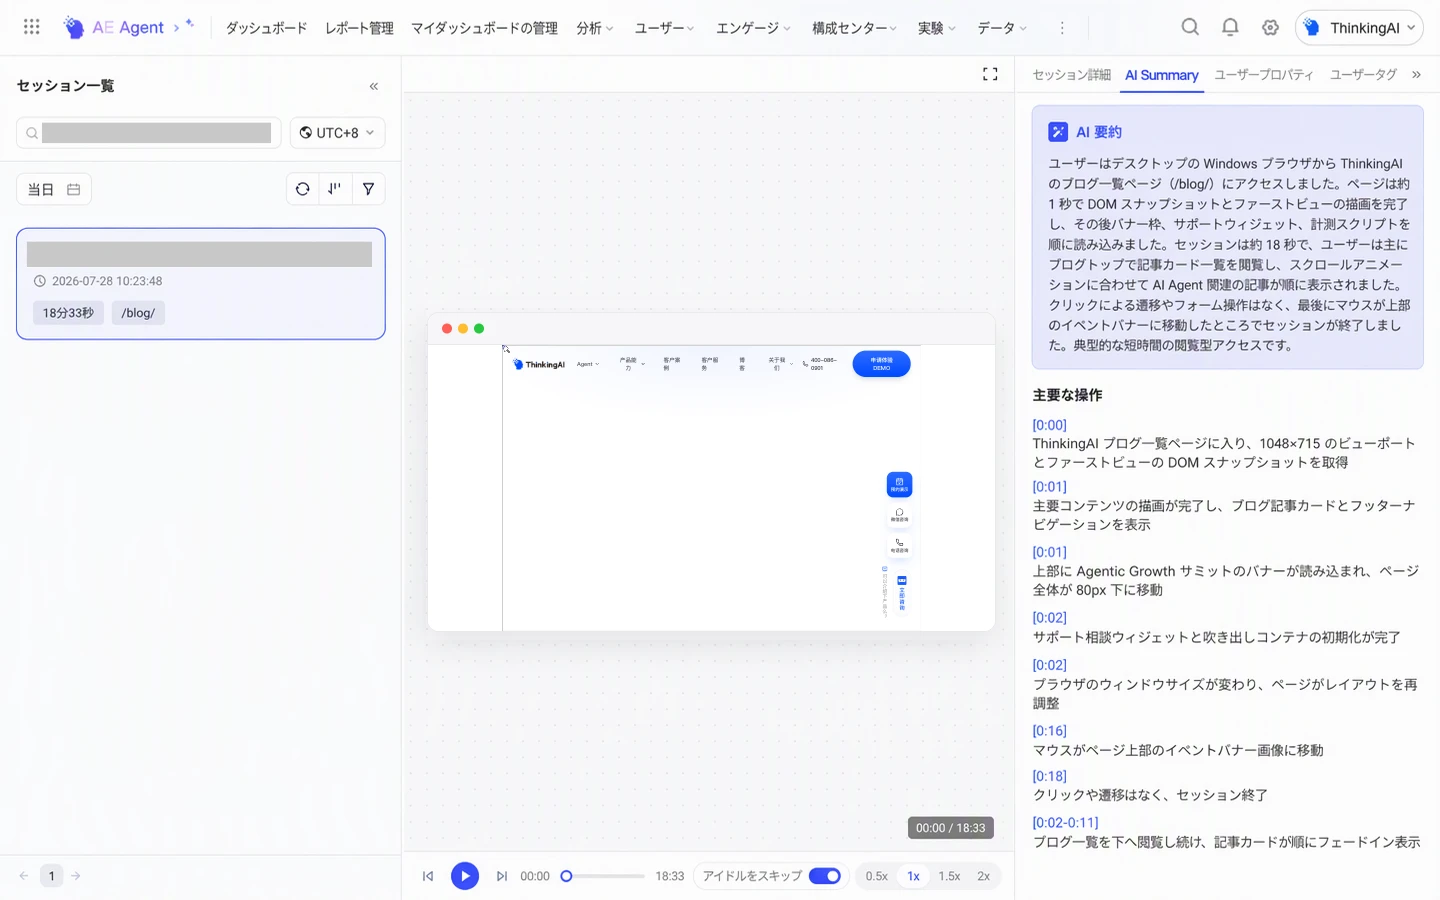The image size is (1440, 900).
Task: Switch to the セッション詳細 tab
Action: pos(1071,75)
